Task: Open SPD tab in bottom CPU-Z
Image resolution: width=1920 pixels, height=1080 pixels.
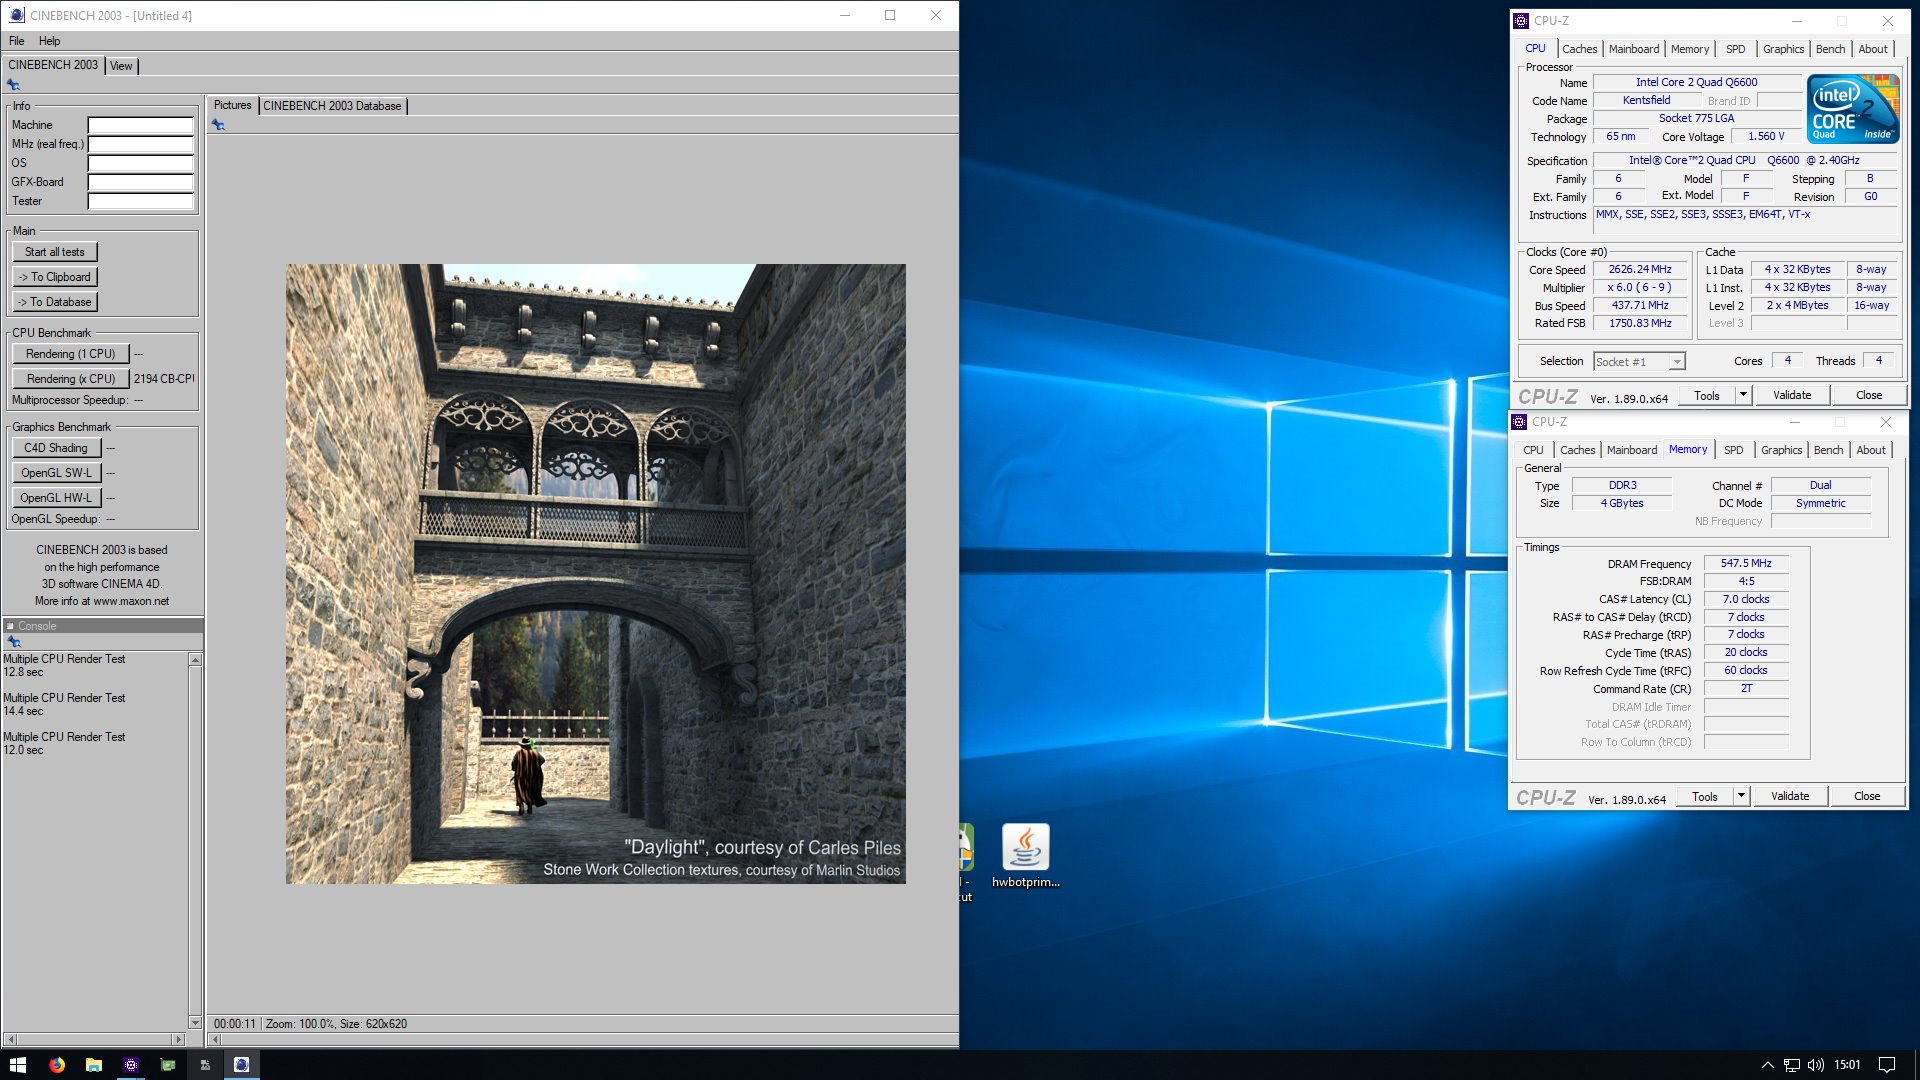Action: point(1734,450)
